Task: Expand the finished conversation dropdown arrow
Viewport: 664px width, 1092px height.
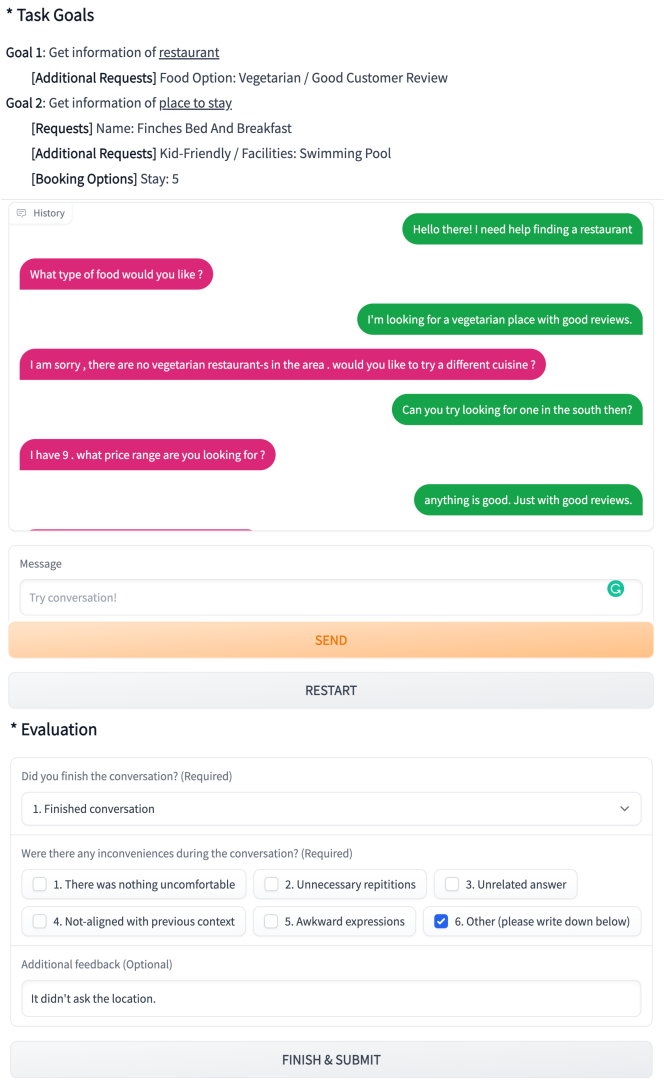Action: pyautogui.click(x=625, y=808)
